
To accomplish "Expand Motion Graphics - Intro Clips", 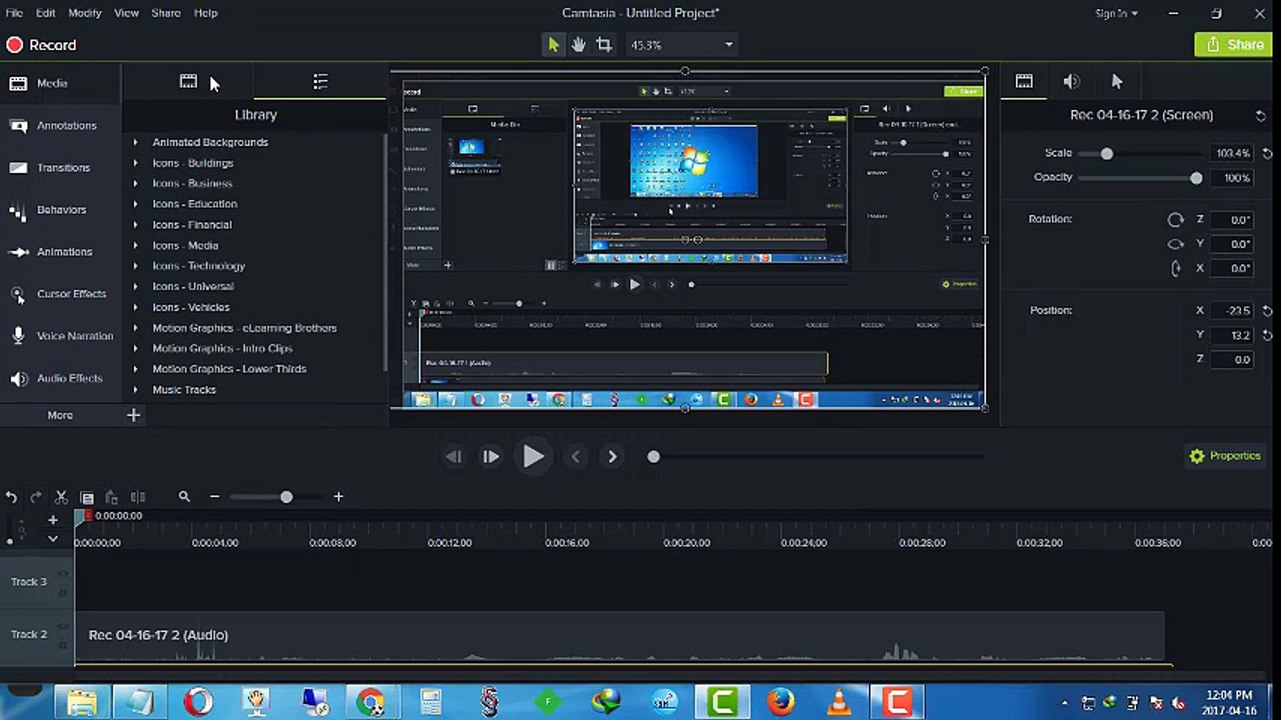I will pos(135,349).
